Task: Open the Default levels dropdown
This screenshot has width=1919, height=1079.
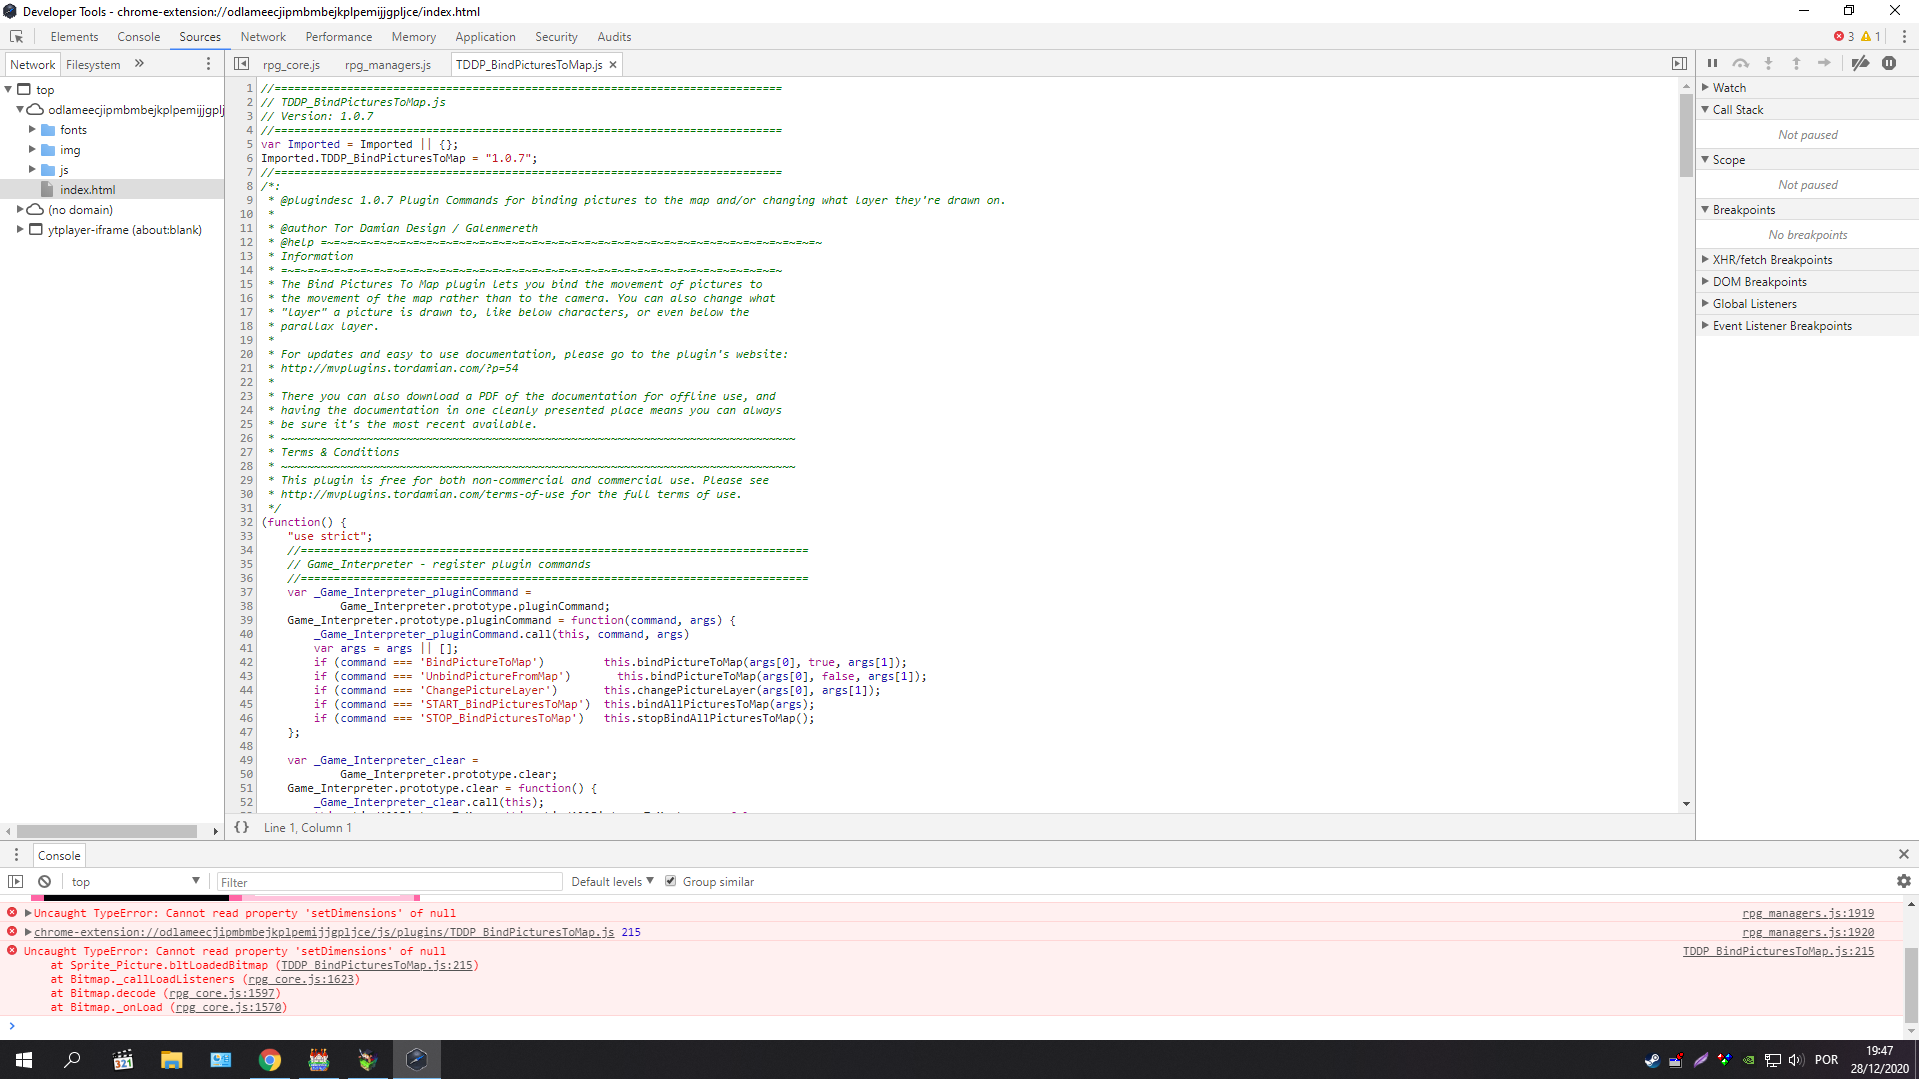Action: pos(612,881)
